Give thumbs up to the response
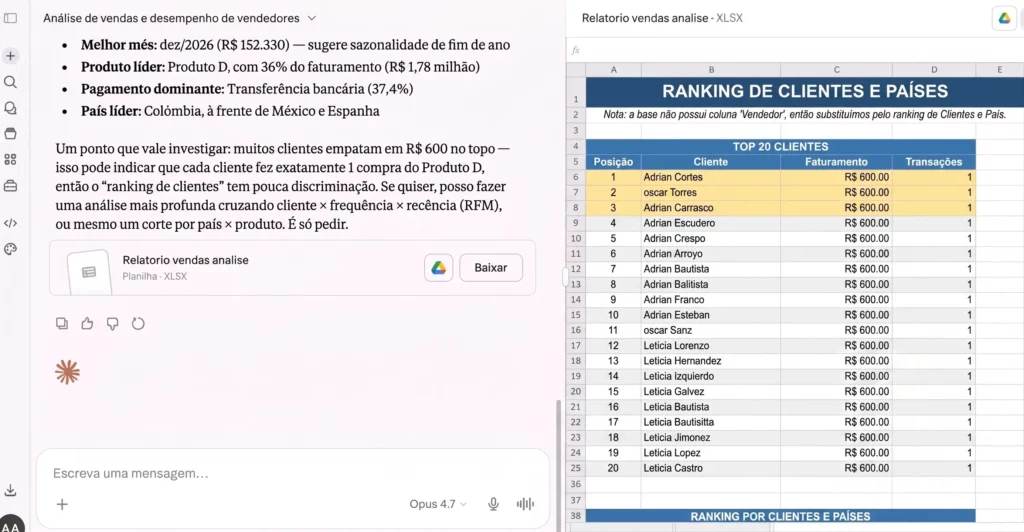This screenshot has height=532, width=1024. (x=88, y=324)
